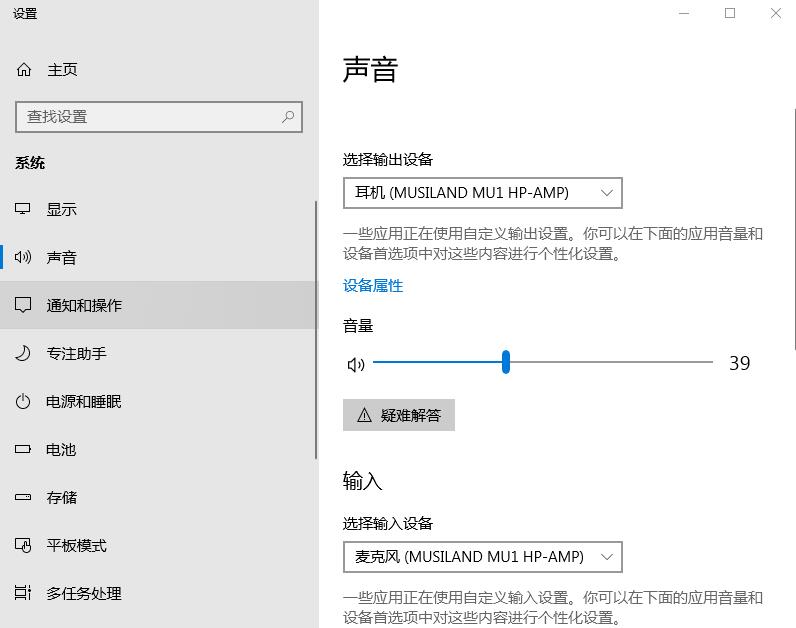Mute using the volume speaker icon
This screenshot has height=628, width=796.
[355, 364]
